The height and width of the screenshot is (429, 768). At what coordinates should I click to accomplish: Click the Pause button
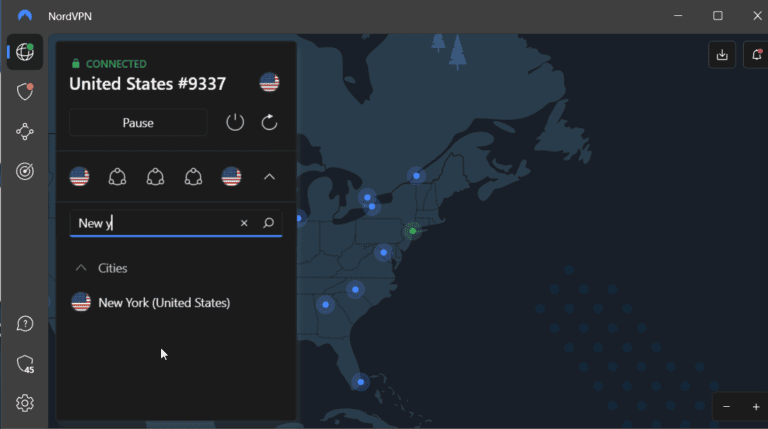[138, 122]
